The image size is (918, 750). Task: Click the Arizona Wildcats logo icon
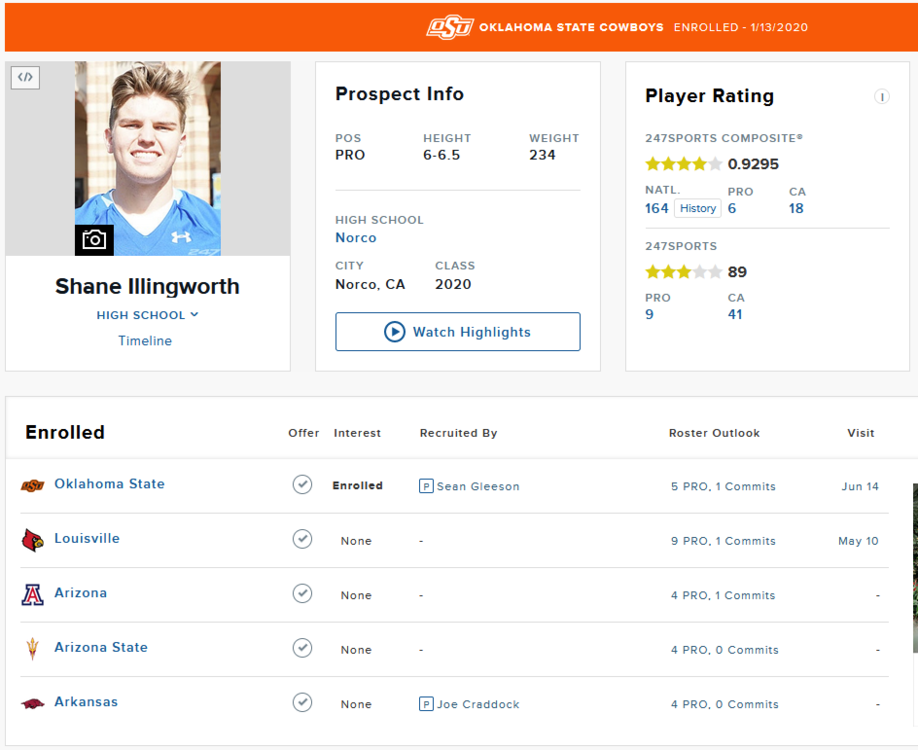click(x=33, y=595)
